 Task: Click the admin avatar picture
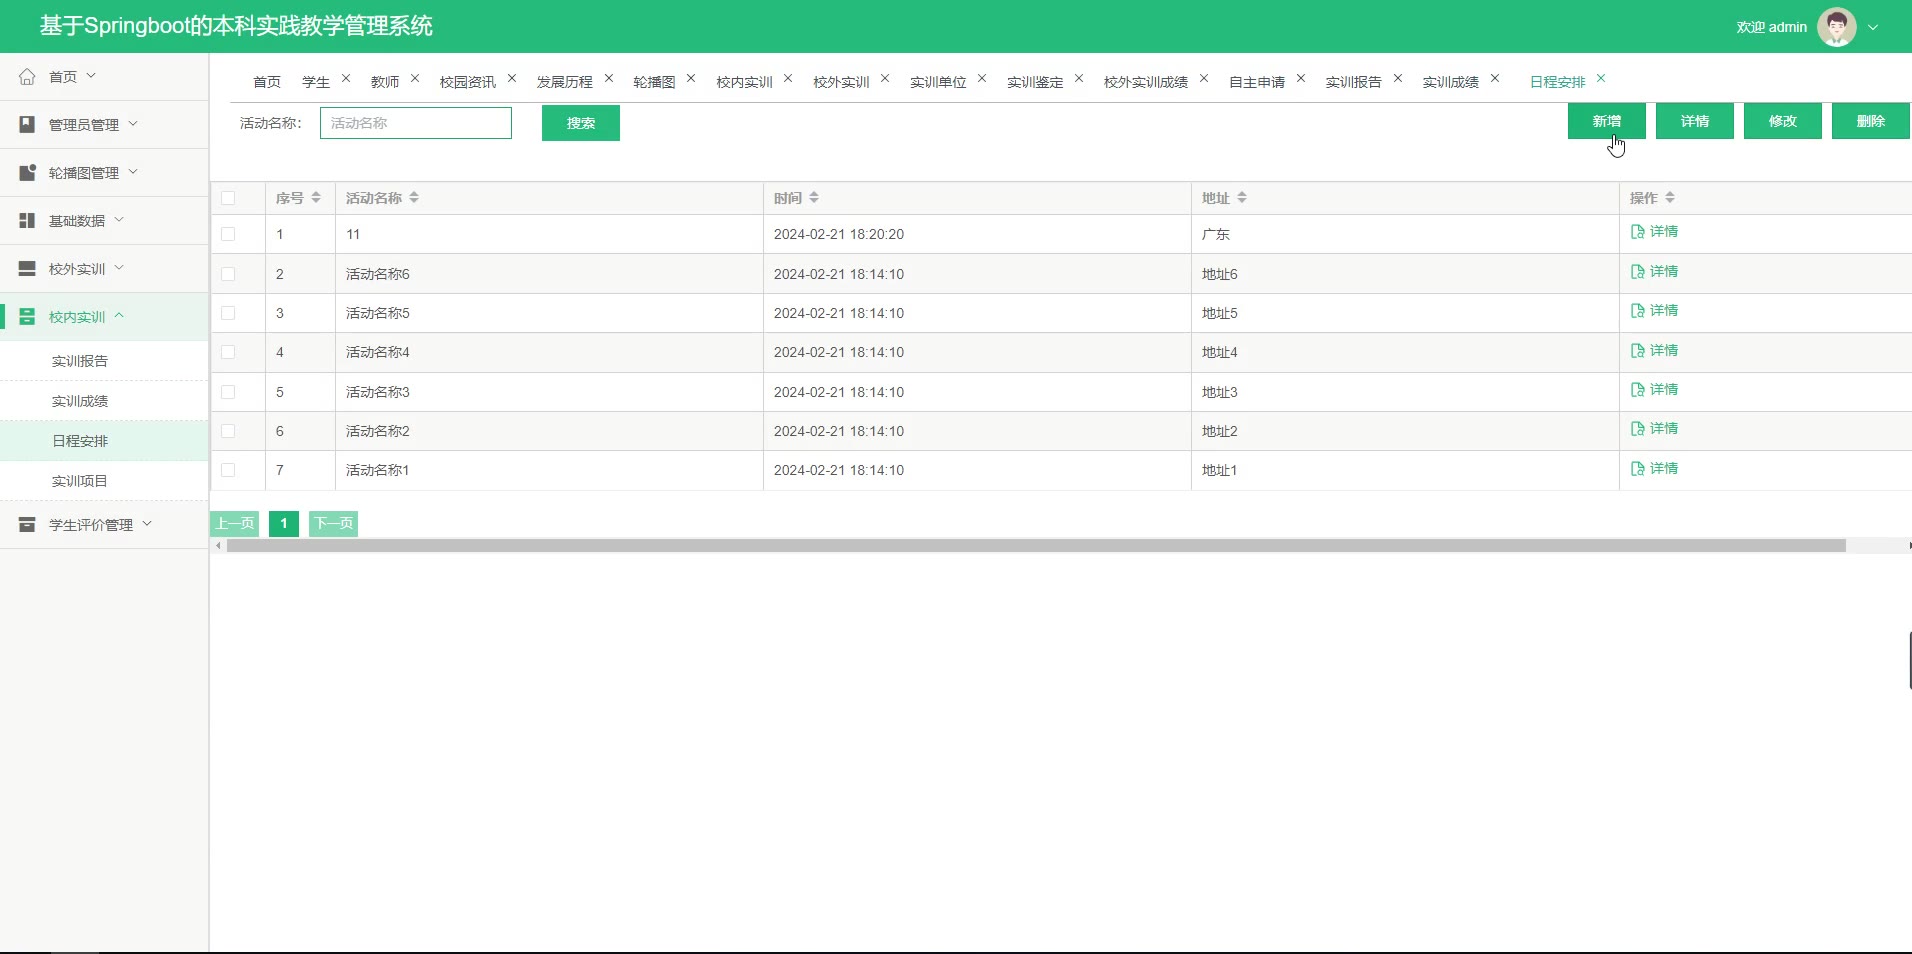(x=1836, y=27)
